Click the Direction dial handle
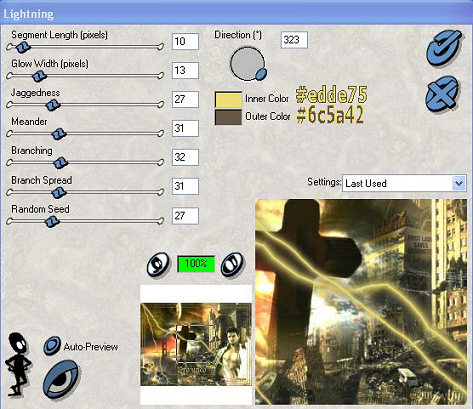The width and height of the screenshot is (473, 409). coord(261,74)
